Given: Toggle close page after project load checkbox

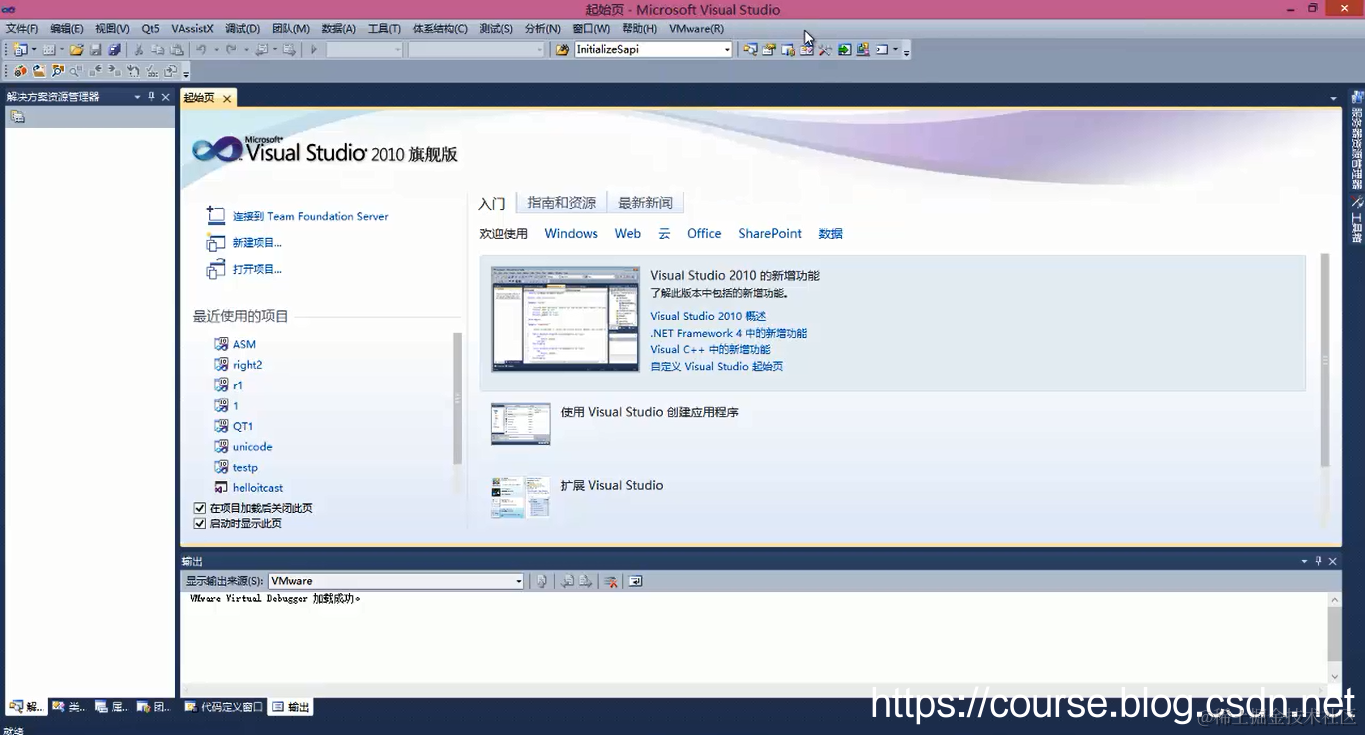Looking at the screenshot, I should pos(199,508).
